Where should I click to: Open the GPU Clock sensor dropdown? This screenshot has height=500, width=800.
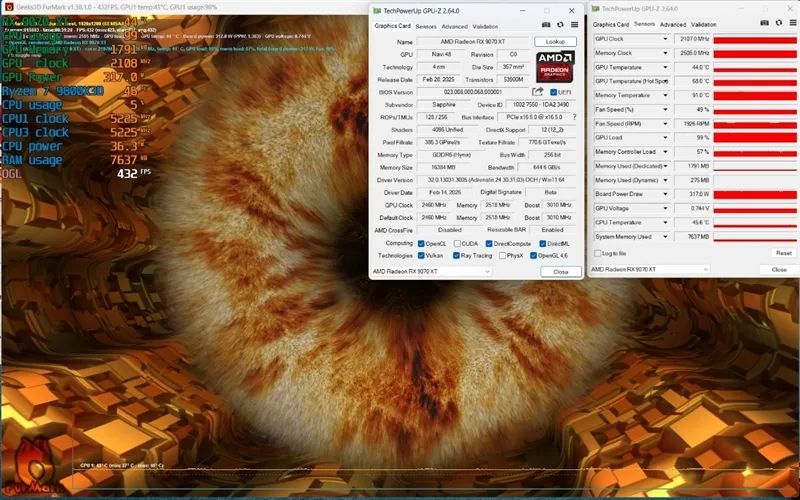point(665,39)
